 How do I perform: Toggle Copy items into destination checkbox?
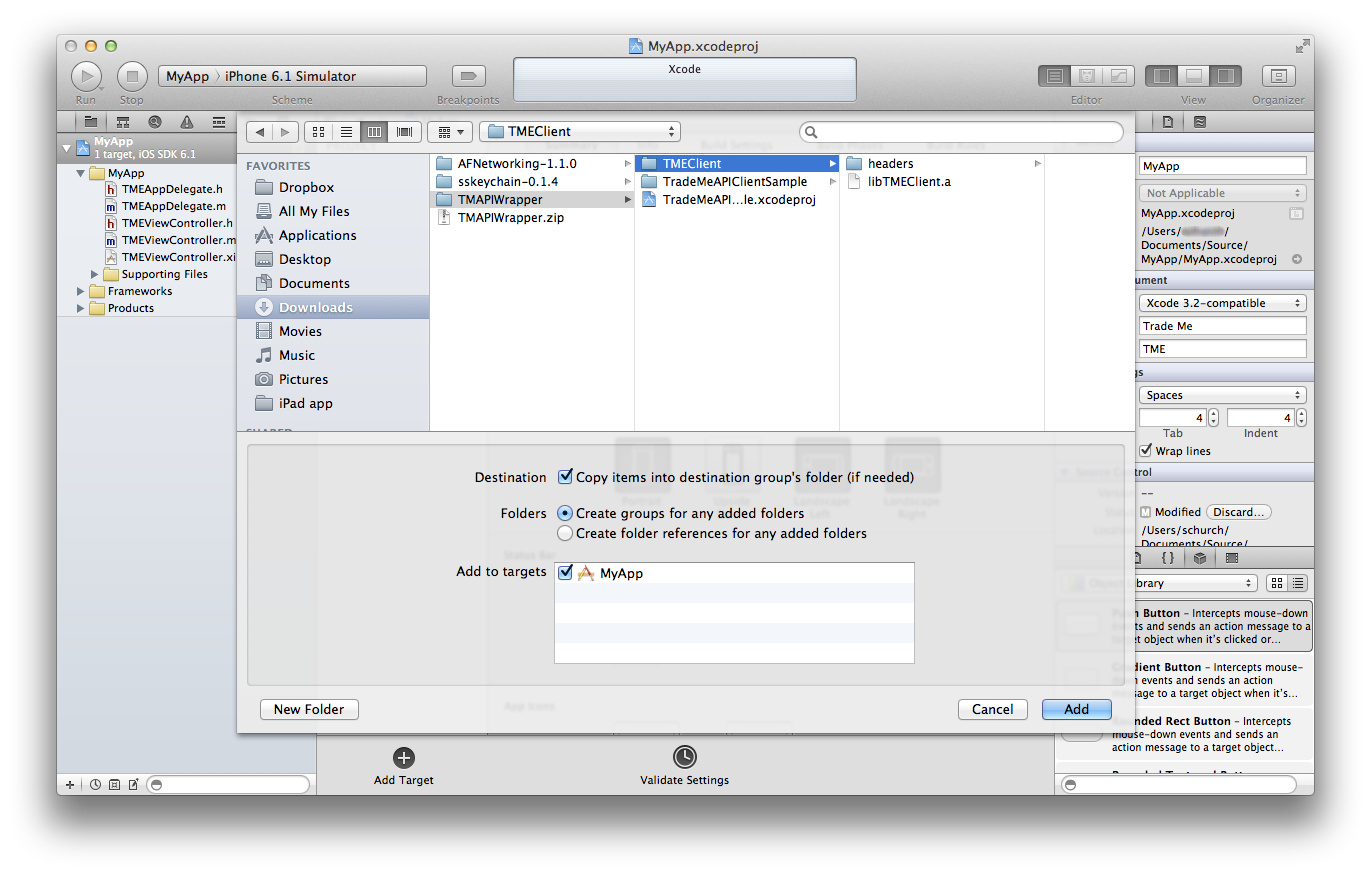pos(566,477)
